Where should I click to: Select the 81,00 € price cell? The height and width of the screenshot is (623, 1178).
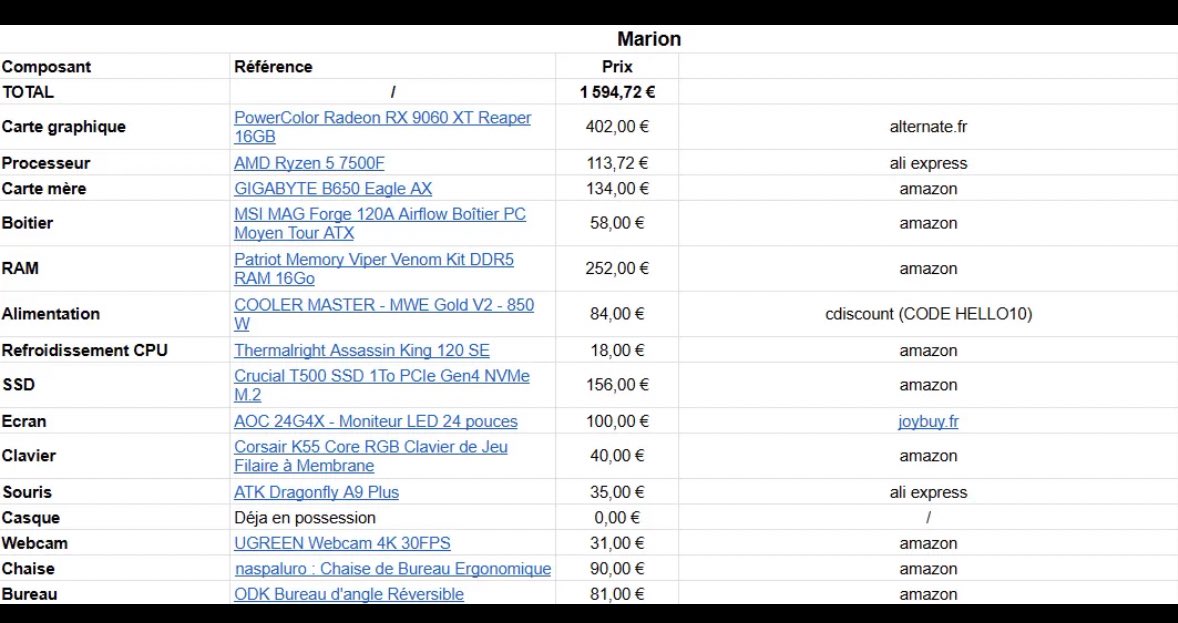(x=617, y=594)
